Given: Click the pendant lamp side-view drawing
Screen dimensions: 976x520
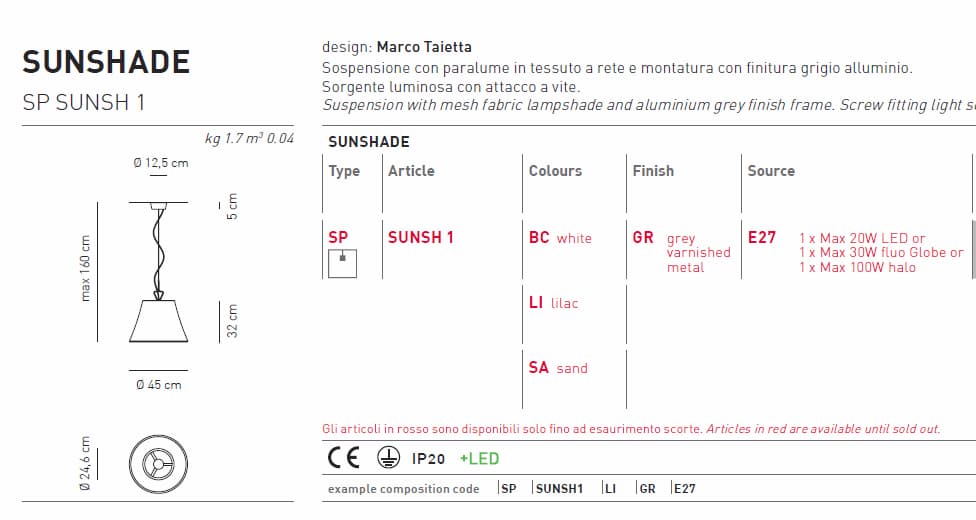Looking at the screenshot, I should pyautogui.click(x=158, y=272).
